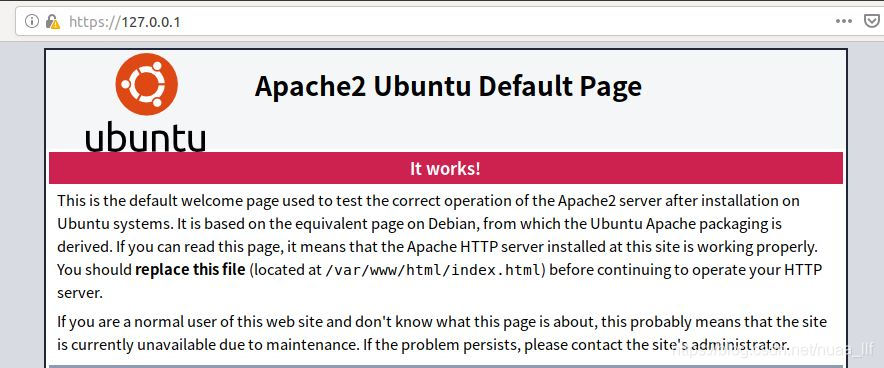The height and width of the screenshot is (368, 884).
Task: Click the Ubuntu circle logo
Action: pos(147,84)
